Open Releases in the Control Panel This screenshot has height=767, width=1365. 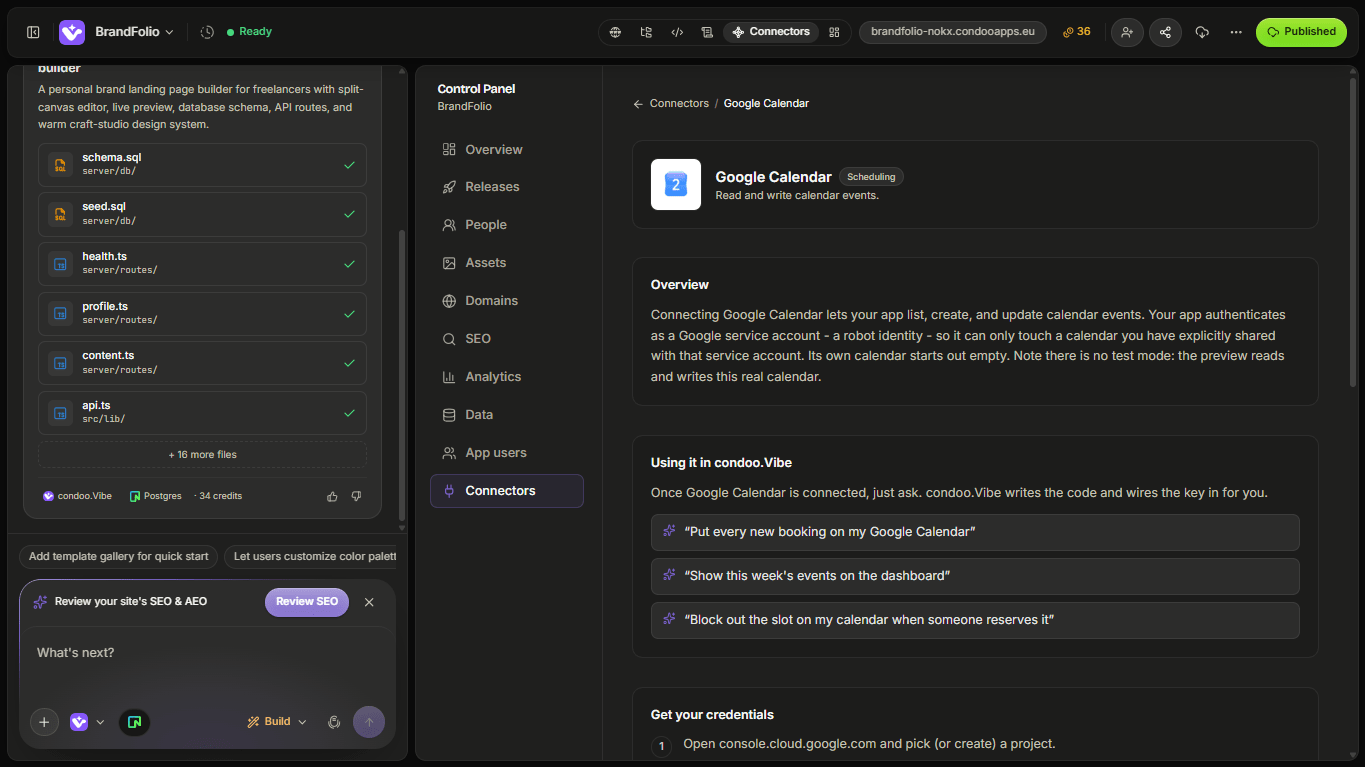507,187
